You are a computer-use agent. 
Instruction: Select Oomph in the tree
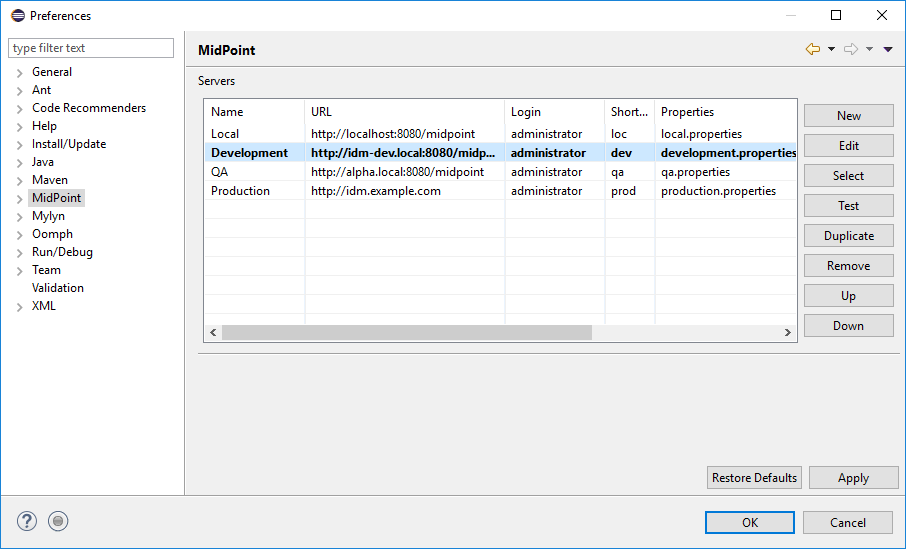(53, 233)
